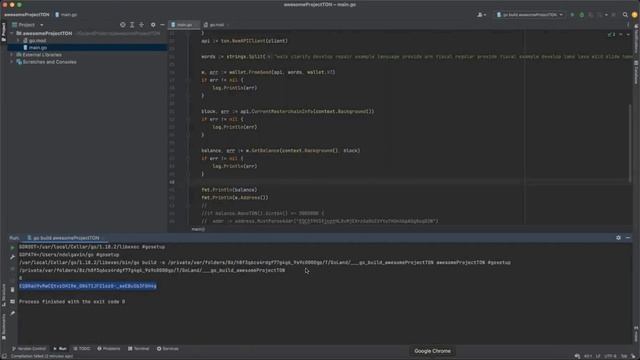640x360 pixels.
Task: Open the more run actions dropdown arrow
Action: [606, 15]
